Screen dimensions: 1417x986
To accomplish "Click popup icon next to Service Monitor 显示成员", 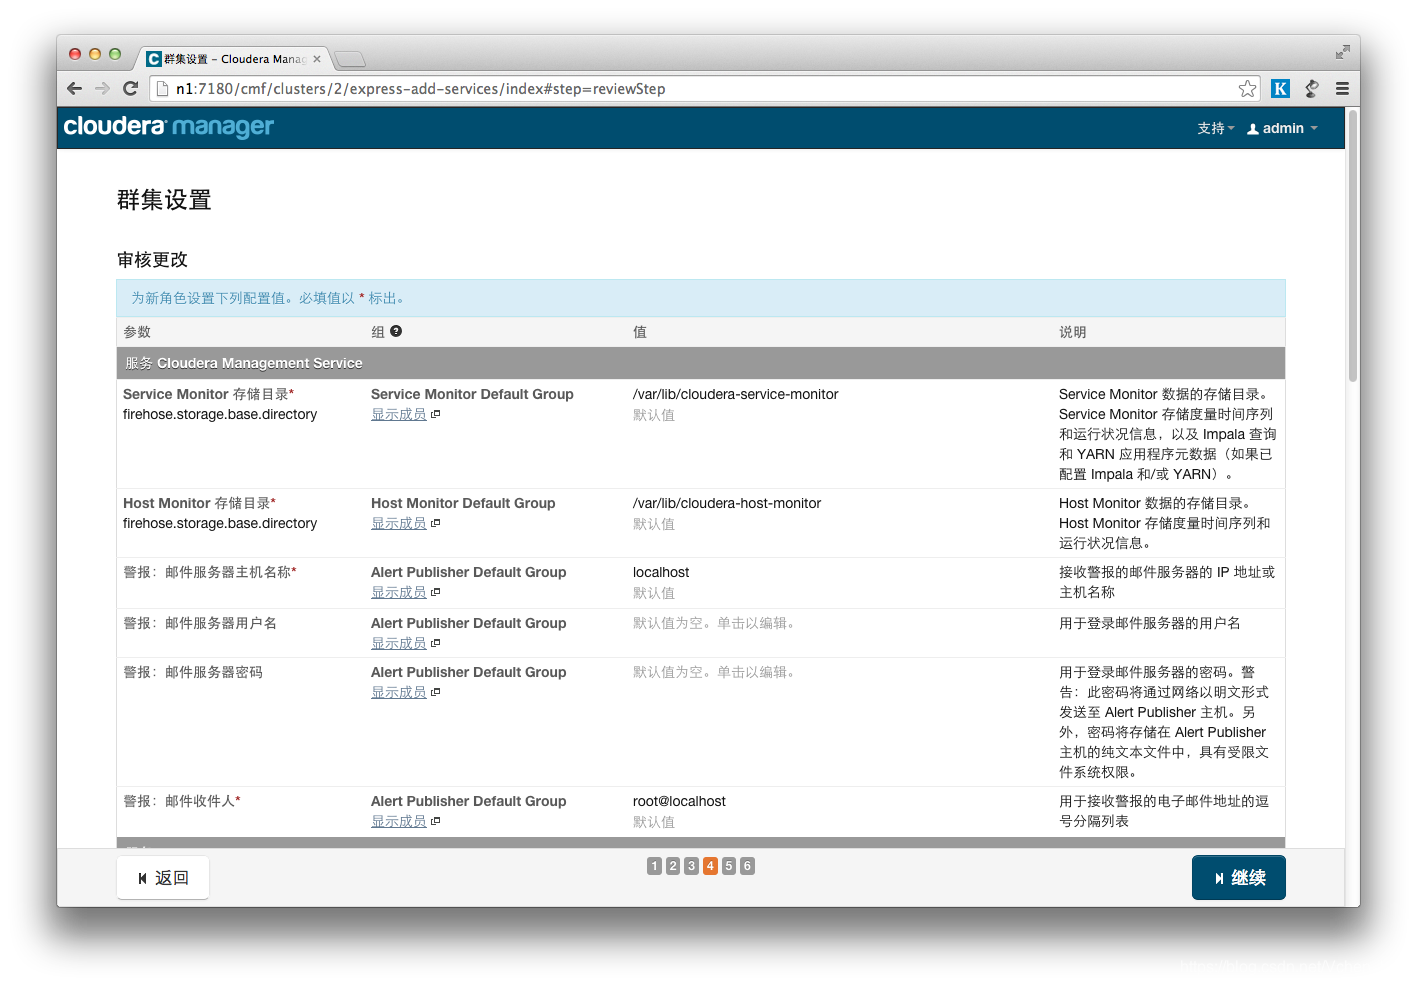I will coord(436,414).
